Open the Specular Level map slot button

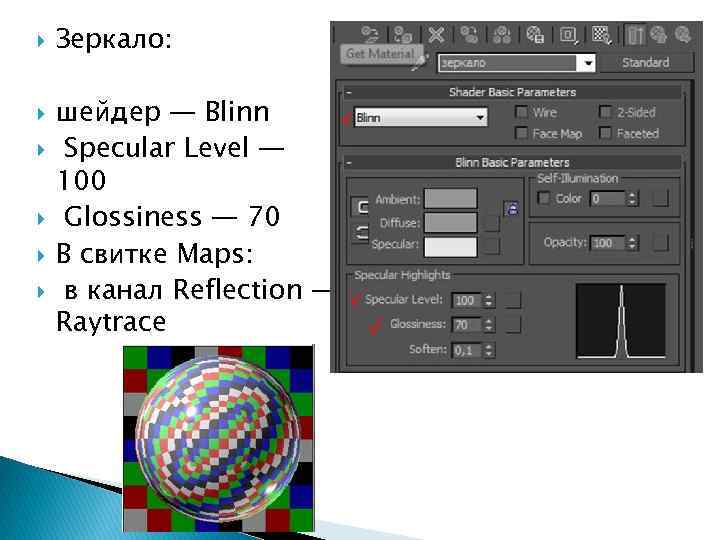point(512,300)
